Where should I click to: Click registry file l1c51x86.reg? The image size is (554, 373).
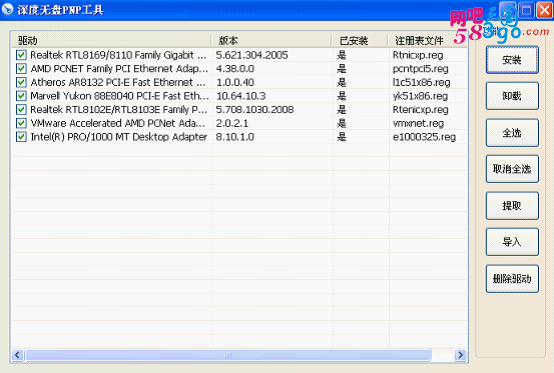pyautogui.click(x=422, y=82)
